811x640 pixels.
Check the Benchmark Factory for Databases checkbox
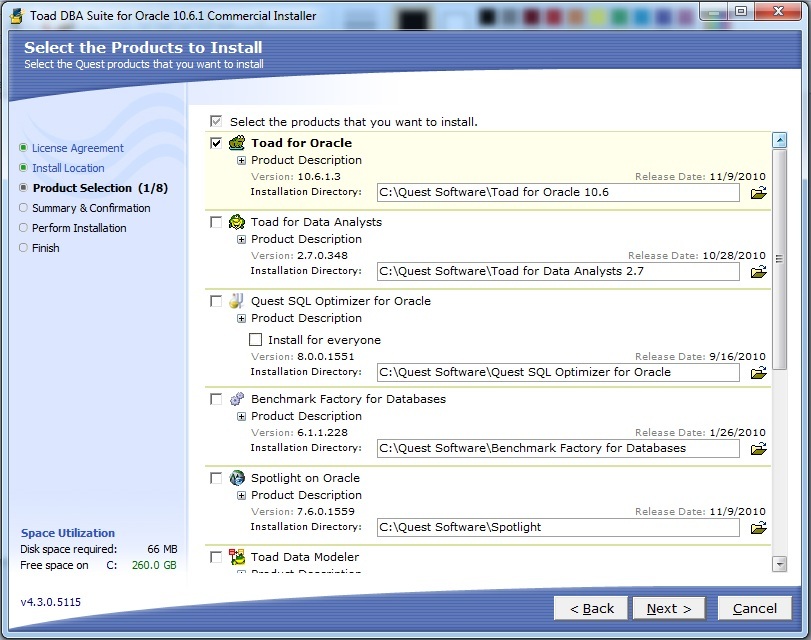(216, 399)
